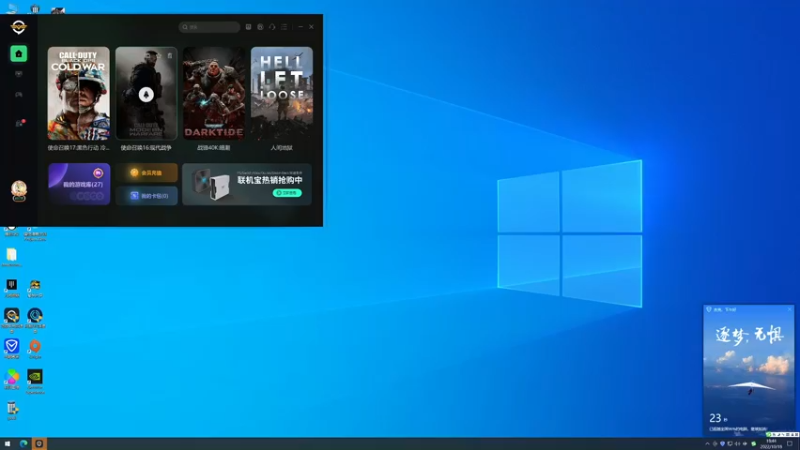800x450 pixels.
Task: Close the game launcher window
Action: 311,27
